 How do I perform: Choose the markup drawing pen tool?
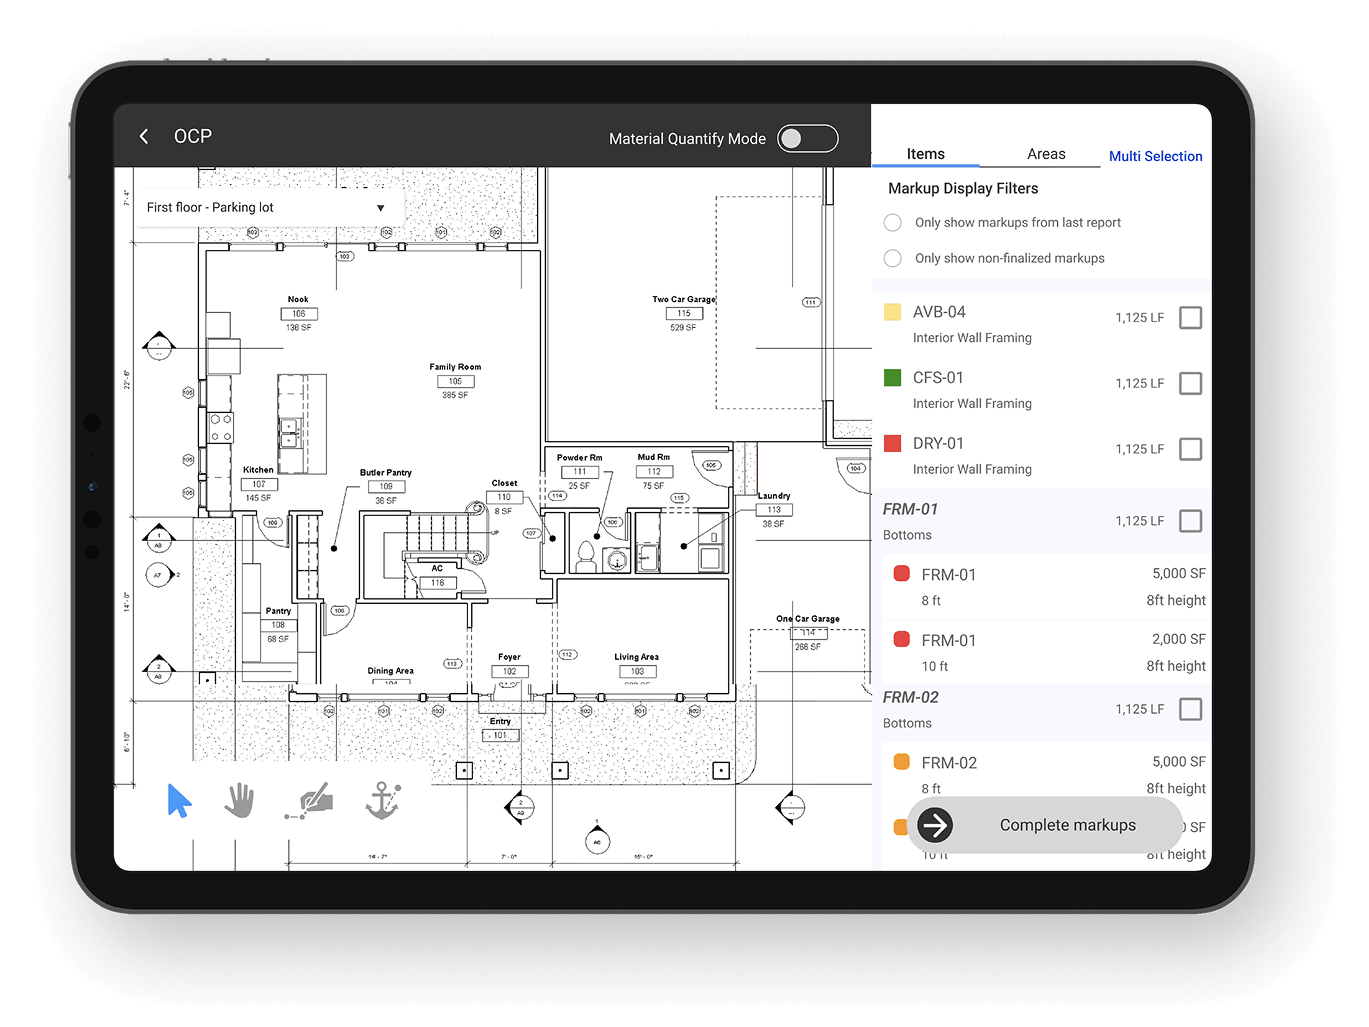pos(309,801)
